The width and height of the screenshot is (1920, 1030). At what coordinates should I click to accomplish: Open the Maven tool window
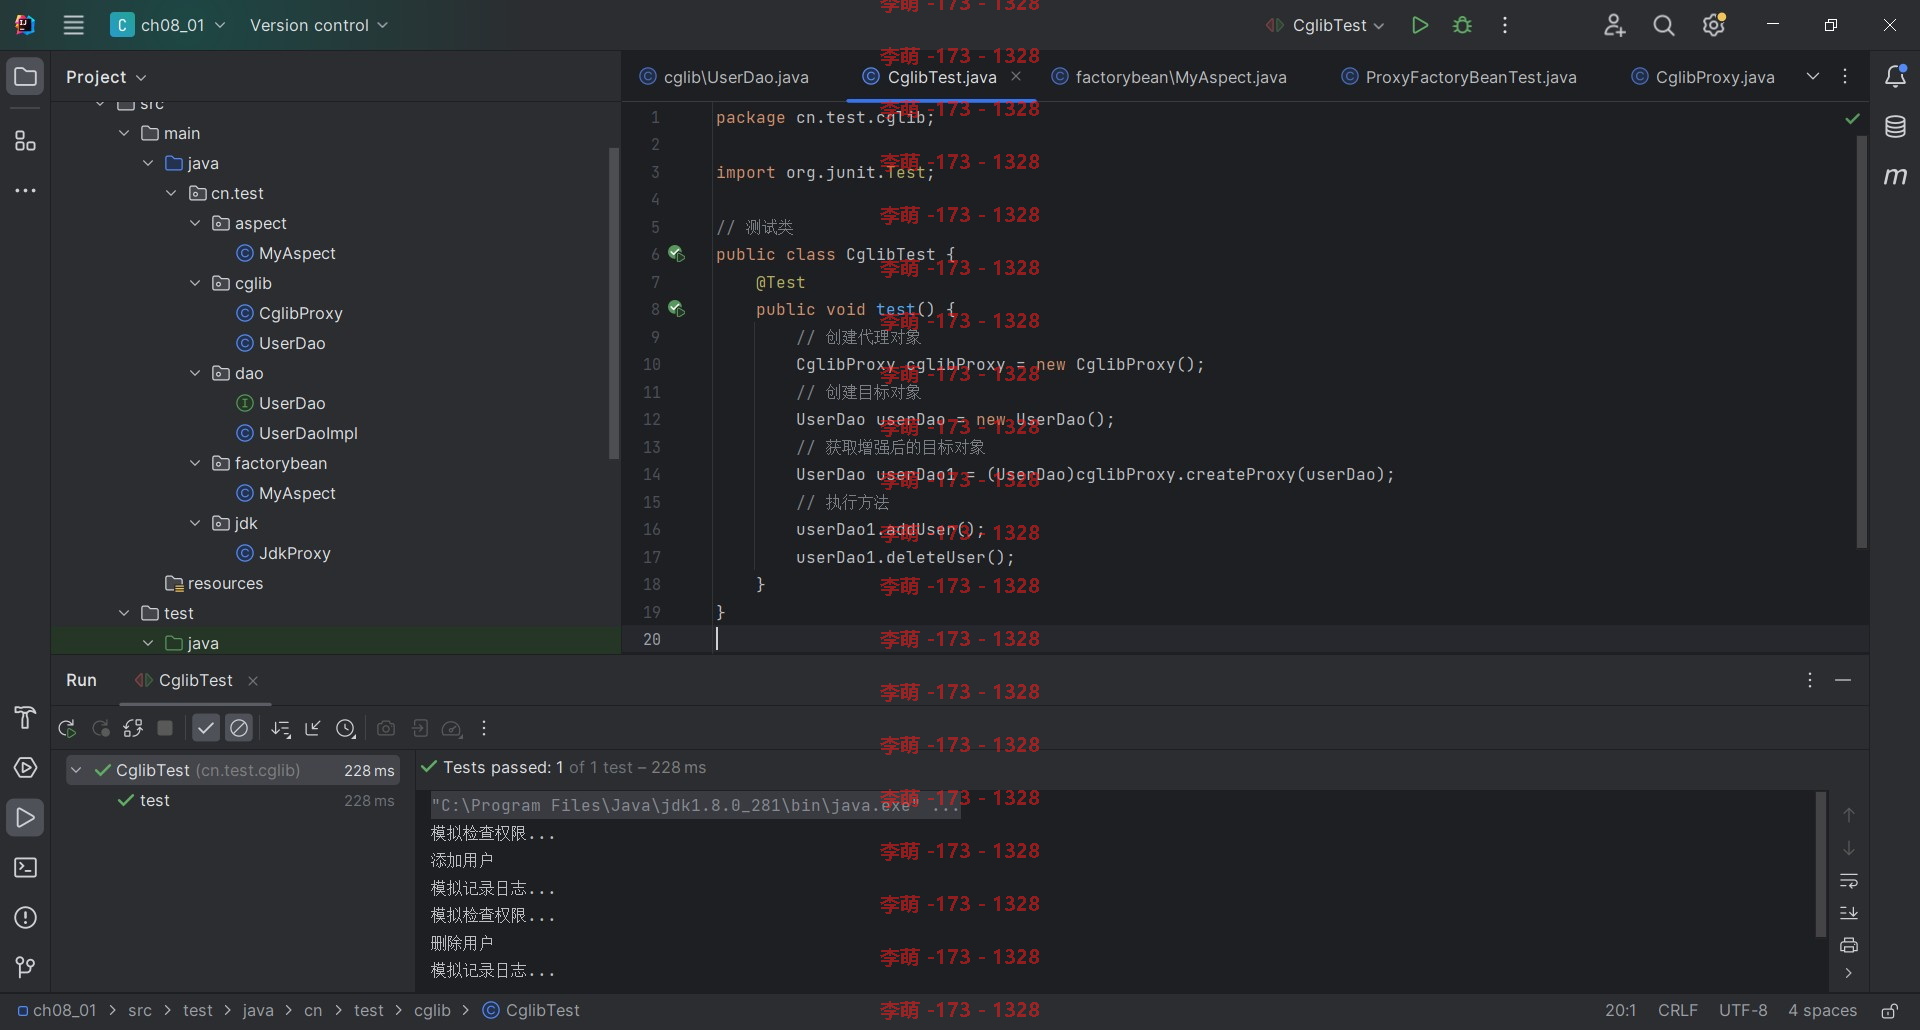click(x=1895, y=176)
